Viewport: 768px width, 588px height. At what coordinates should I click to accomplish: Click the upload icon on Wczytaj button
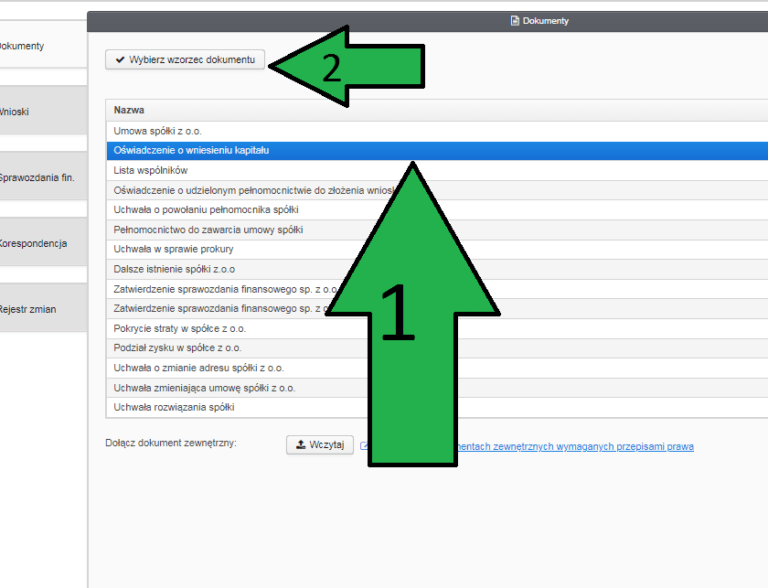pos(301,444)
